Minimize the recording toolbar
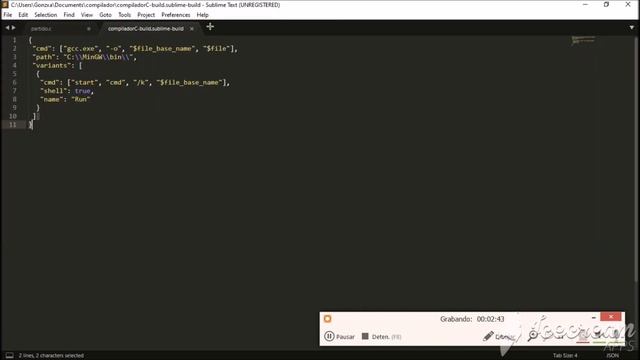This screenshot has height=360, width=640. pos(594,317)
